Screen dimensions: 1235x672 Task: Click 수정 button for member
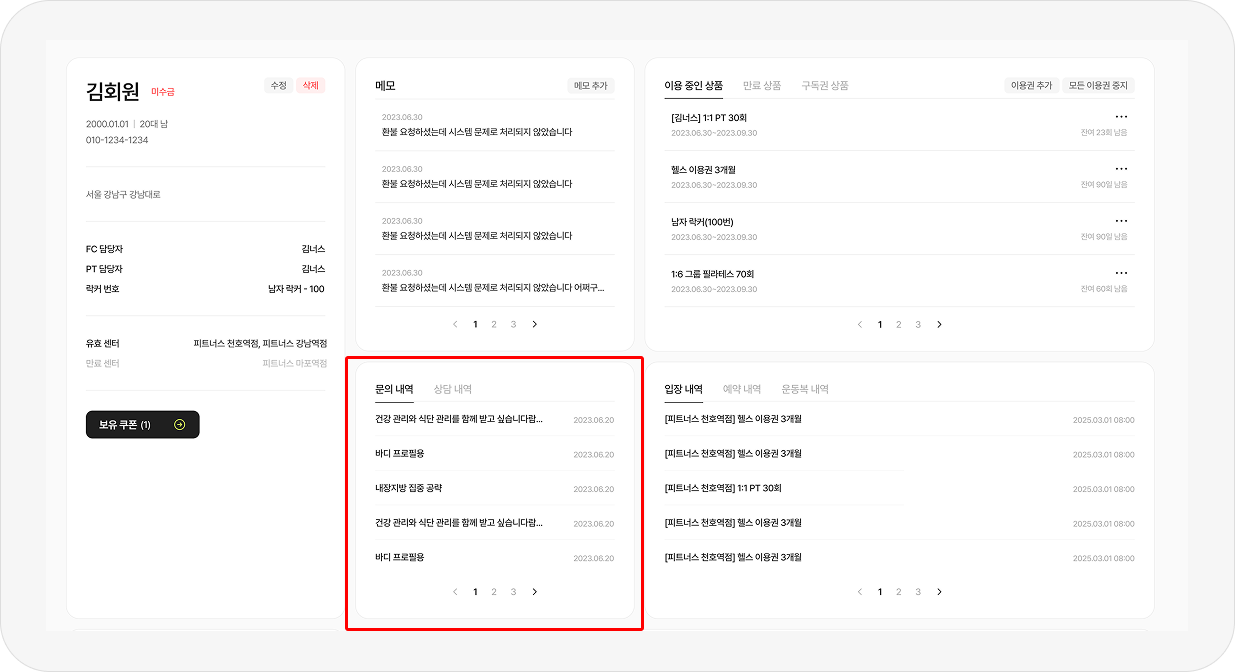278,86
